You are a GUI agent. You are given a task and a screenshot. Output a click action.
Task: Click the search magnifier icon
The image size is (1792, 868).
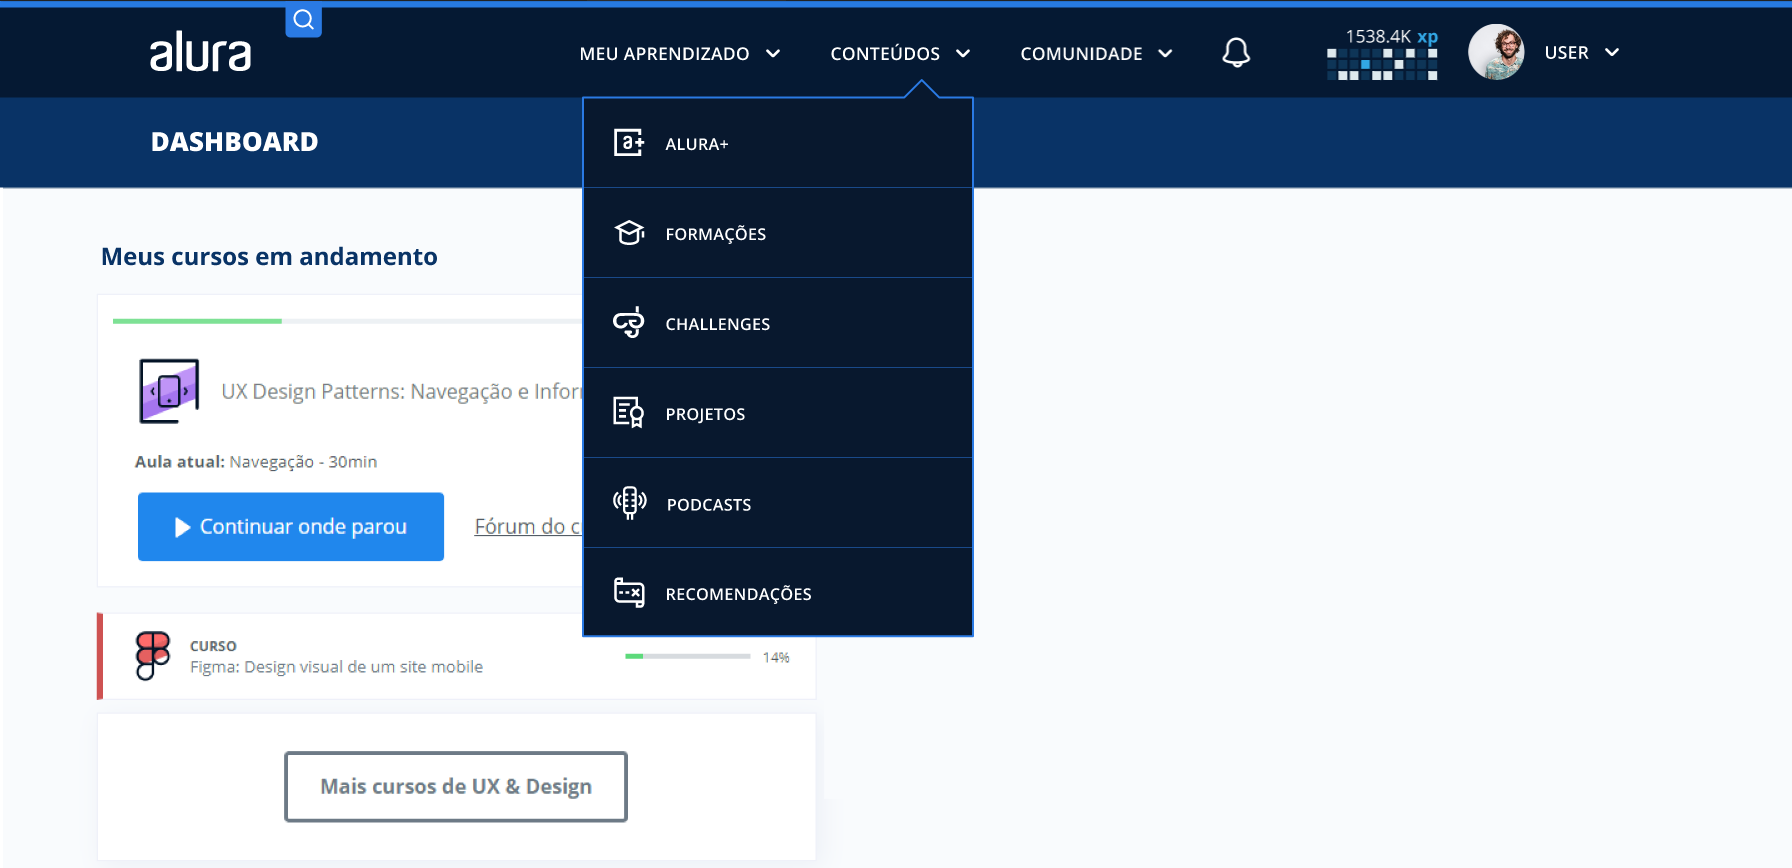(x=303, y=20)
